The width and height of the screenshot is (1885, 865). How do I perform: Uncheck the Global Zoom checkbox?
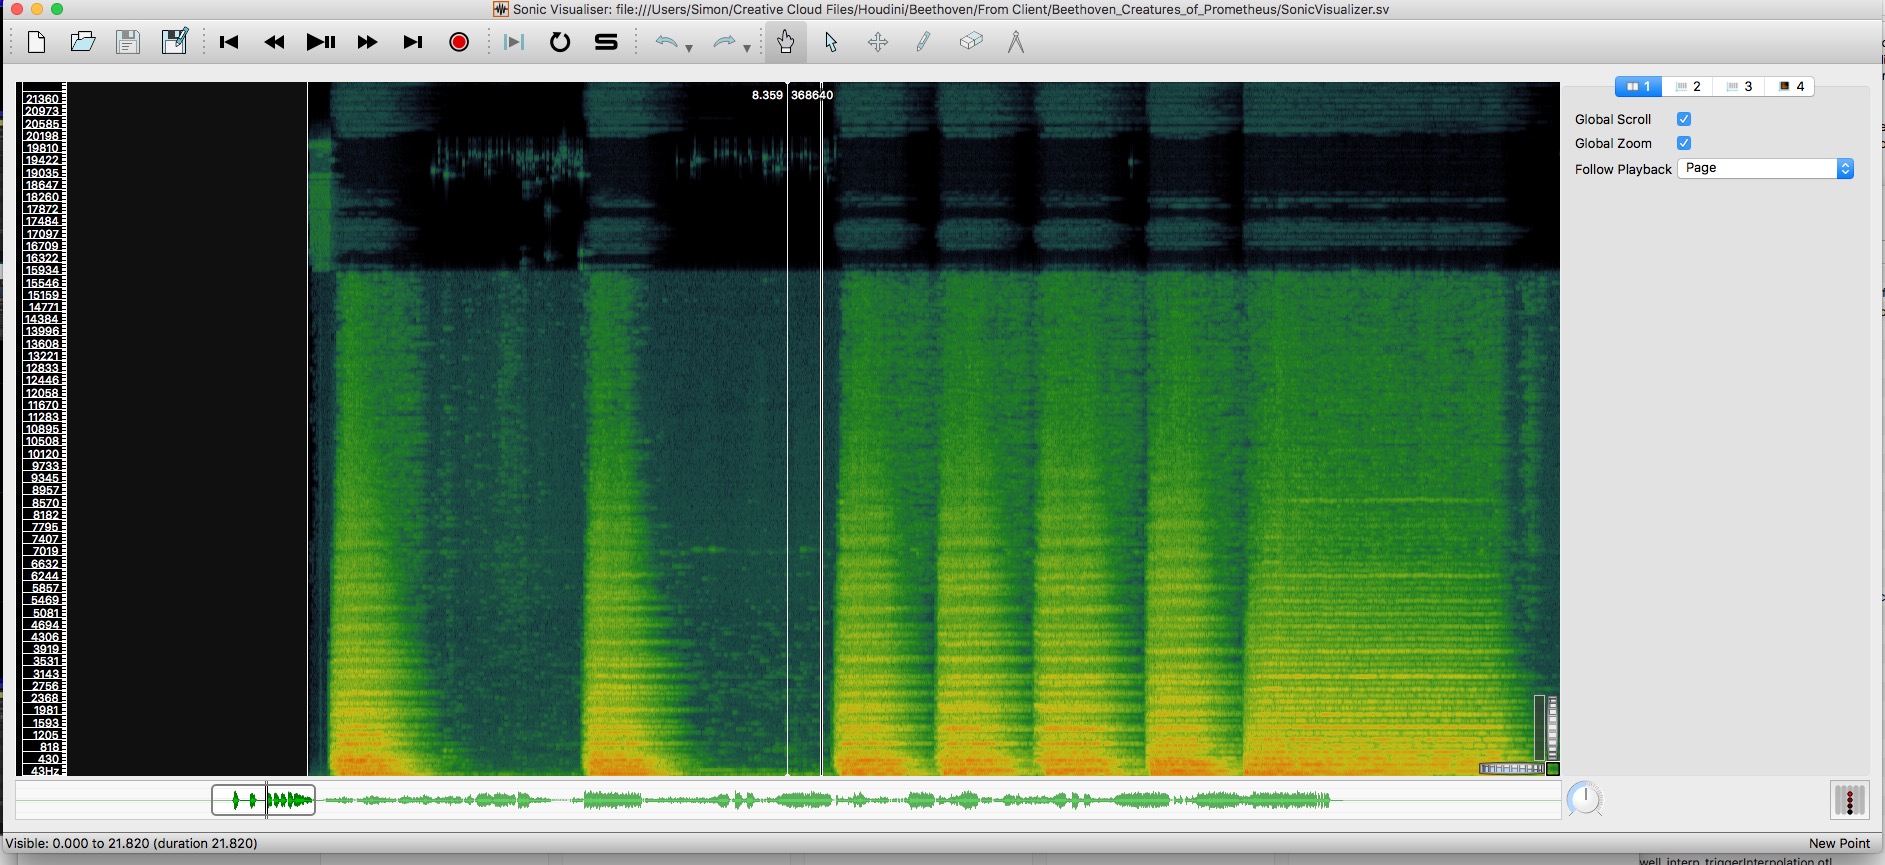pos(1684,143)
